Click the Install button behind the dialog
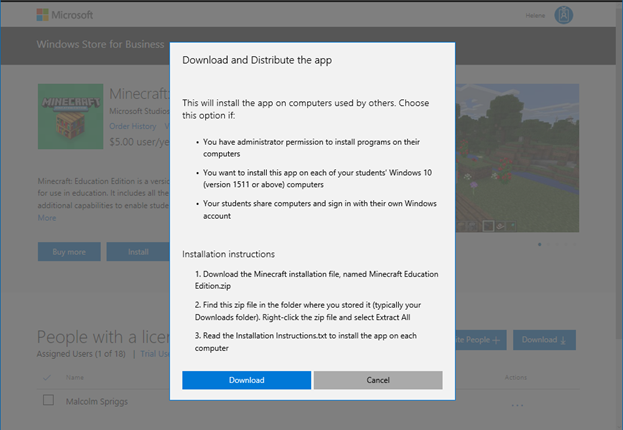The height and width of the screenshot is (430, 623). [x=138, y=252]
